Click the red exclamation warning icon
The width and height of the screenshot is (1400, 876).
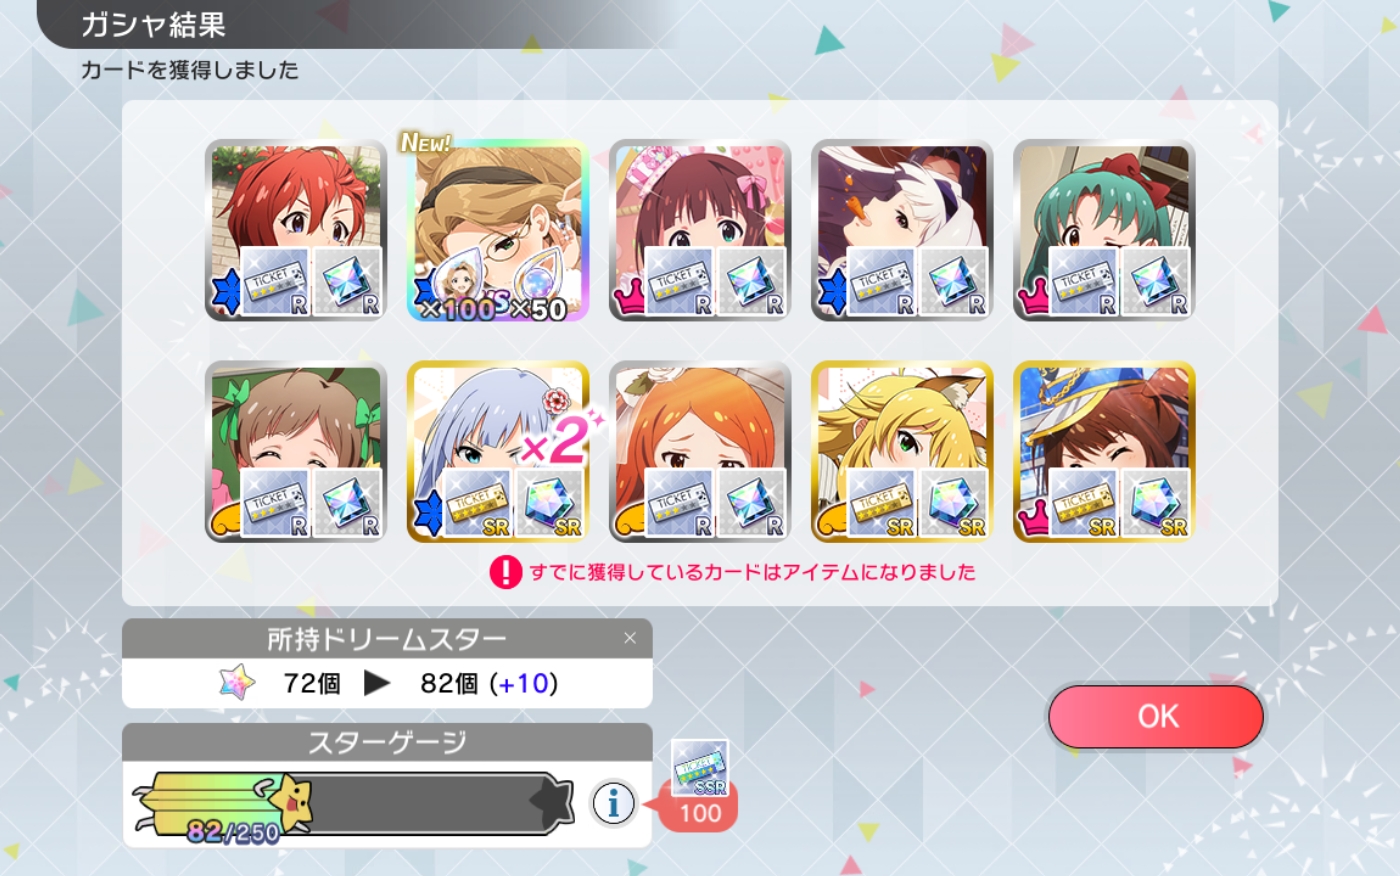[x=506, y=572]
